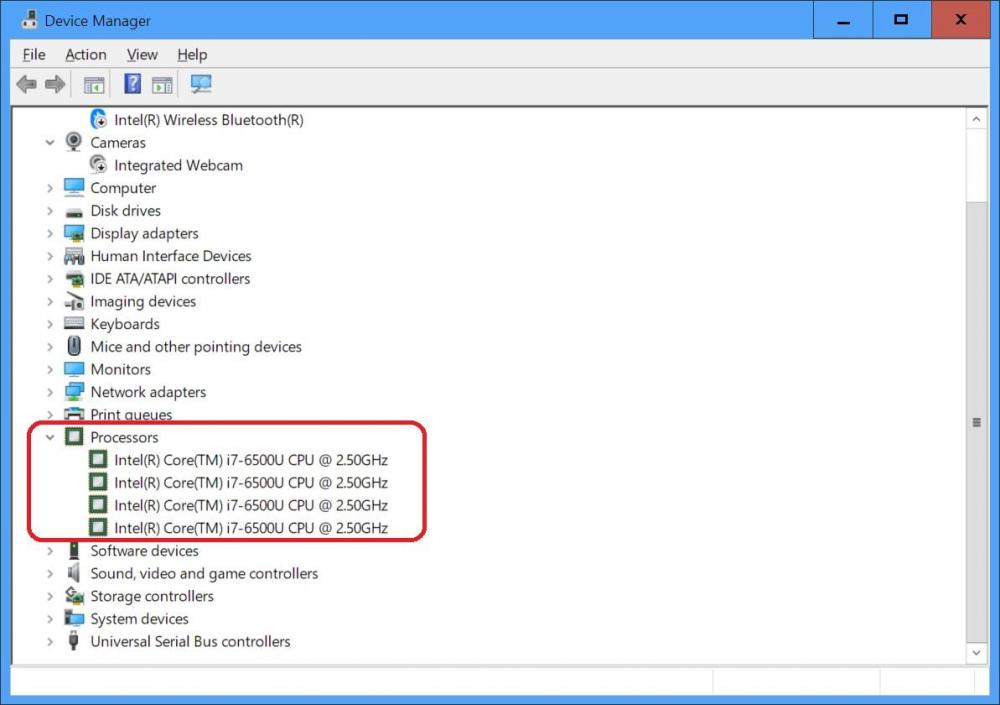Select the Intel(R) Wireless Bluetooth(R) device
The image size is (1000, 705).
click(209, 120)
